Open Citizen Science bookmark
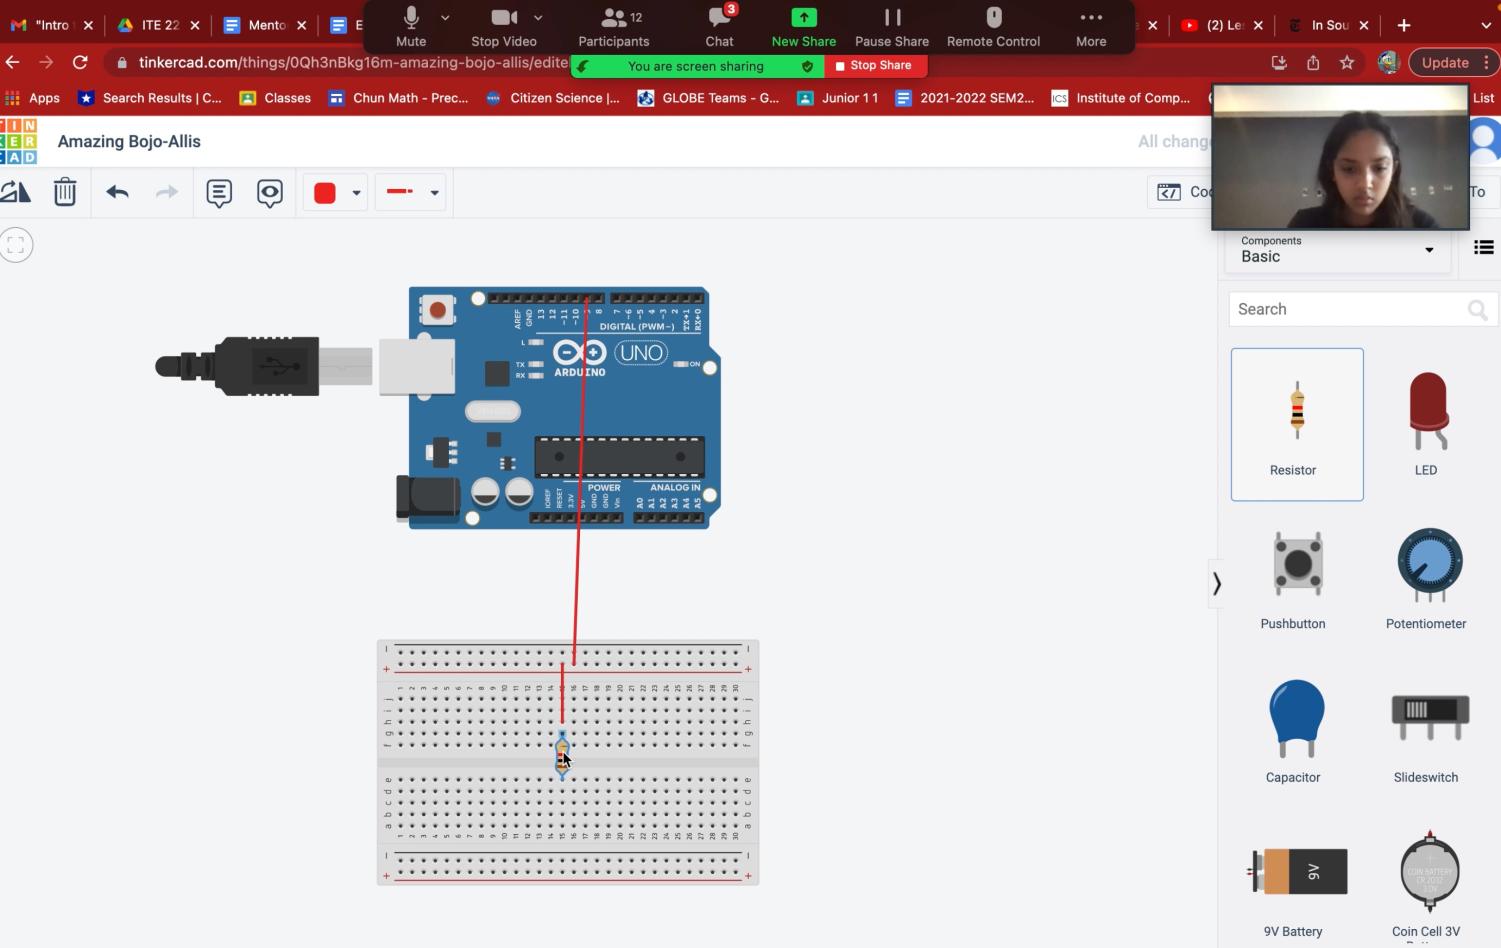 click(x=553, y=98)
